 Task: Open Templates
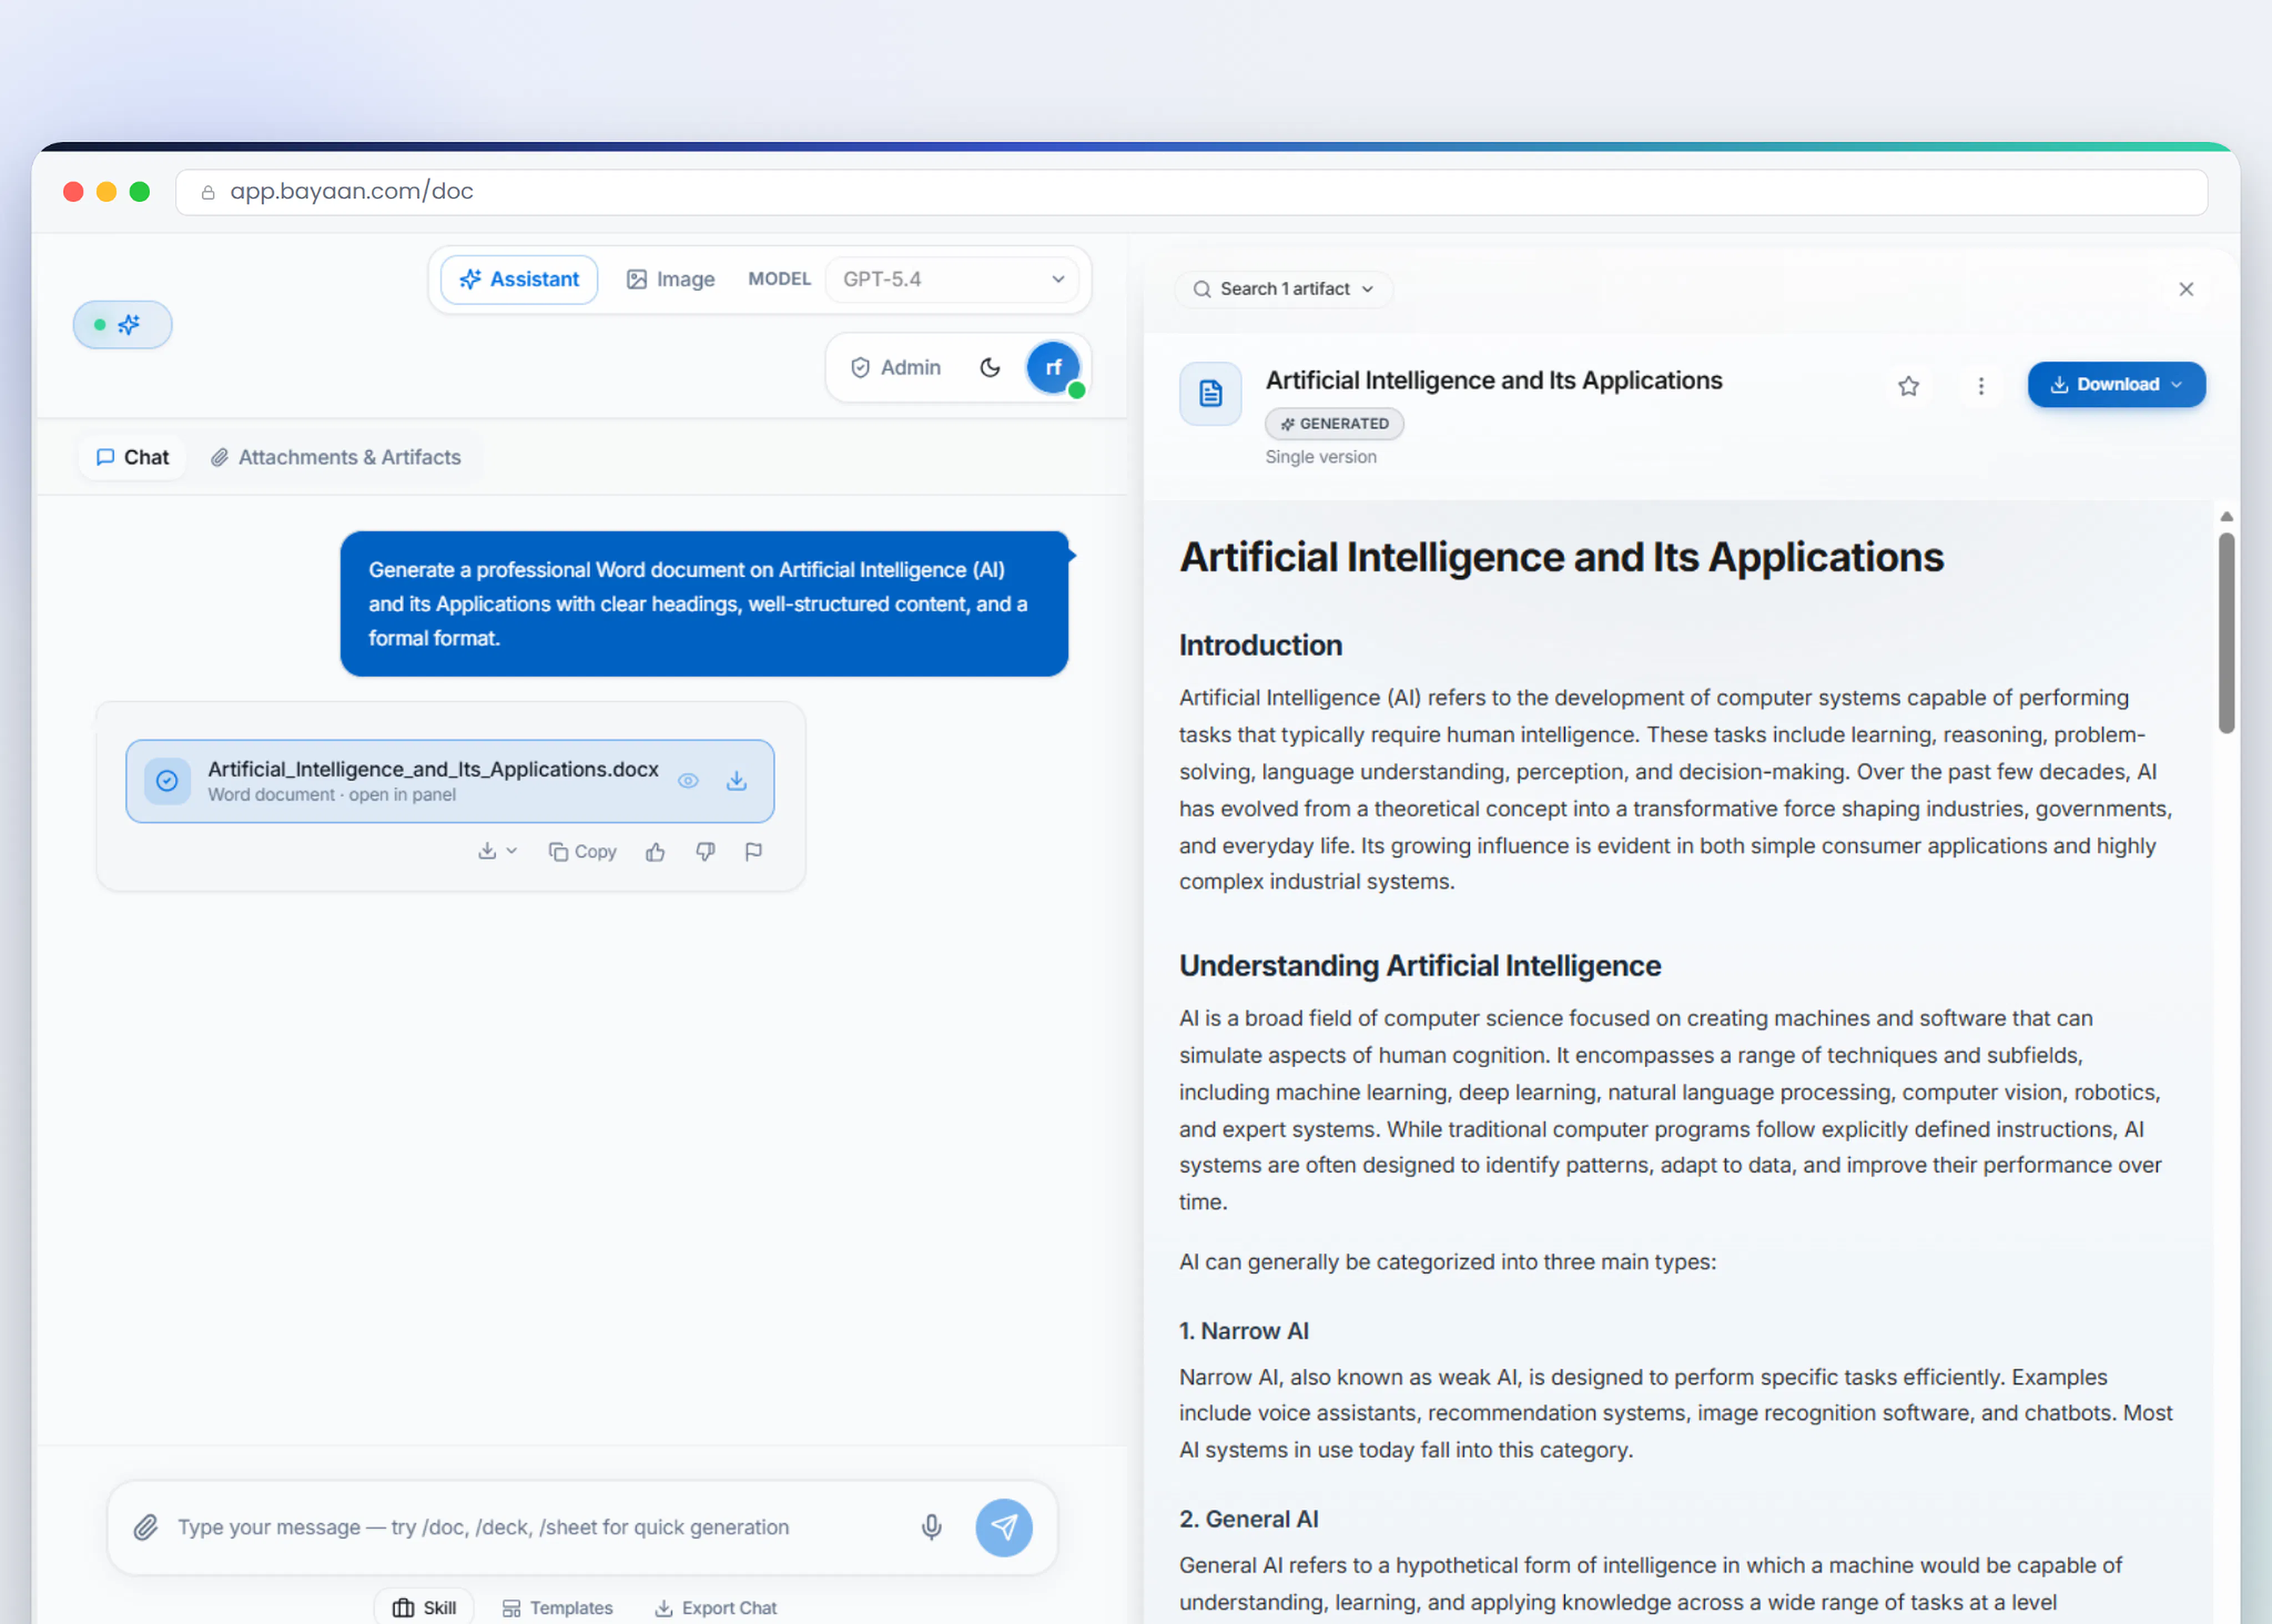click(x=557, y=1607)
